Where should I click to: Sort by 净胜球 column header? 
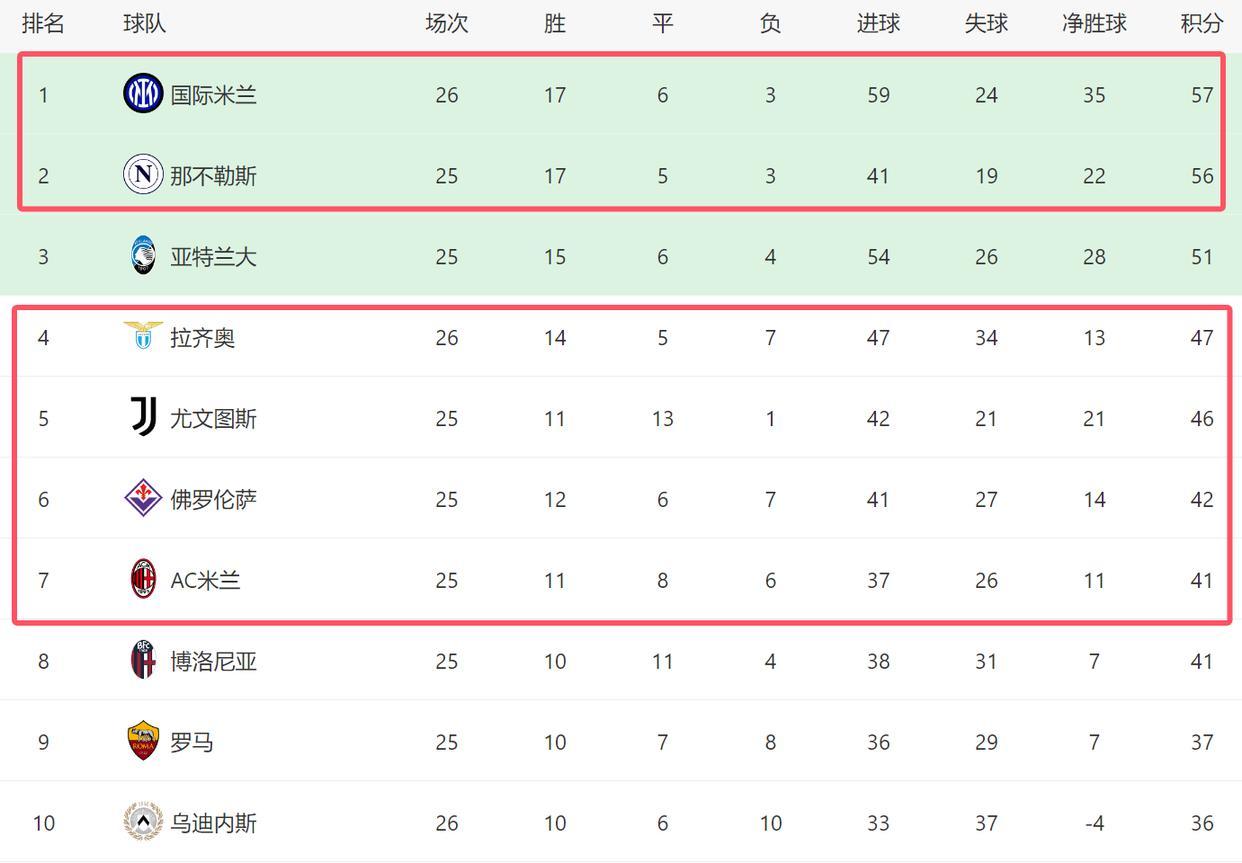(x=1094, y=24)
